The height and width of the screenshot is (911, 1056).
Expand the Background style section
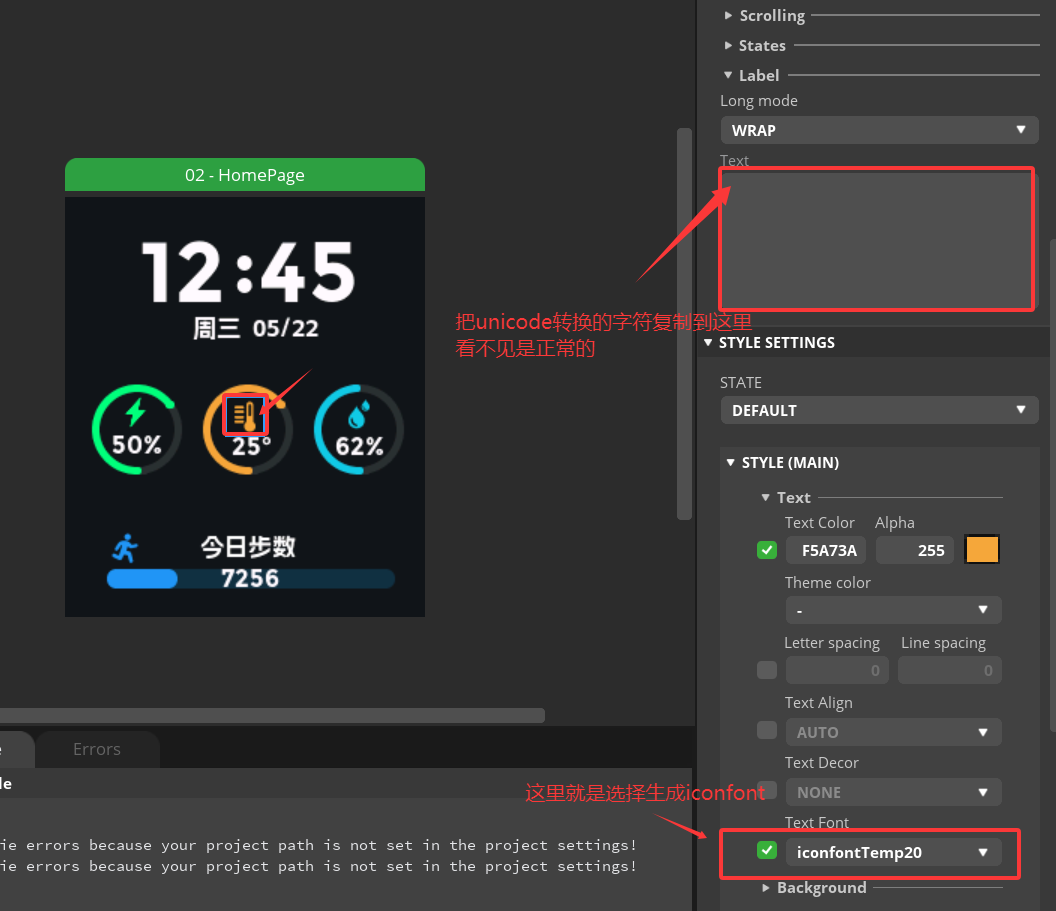coord(820,888)
